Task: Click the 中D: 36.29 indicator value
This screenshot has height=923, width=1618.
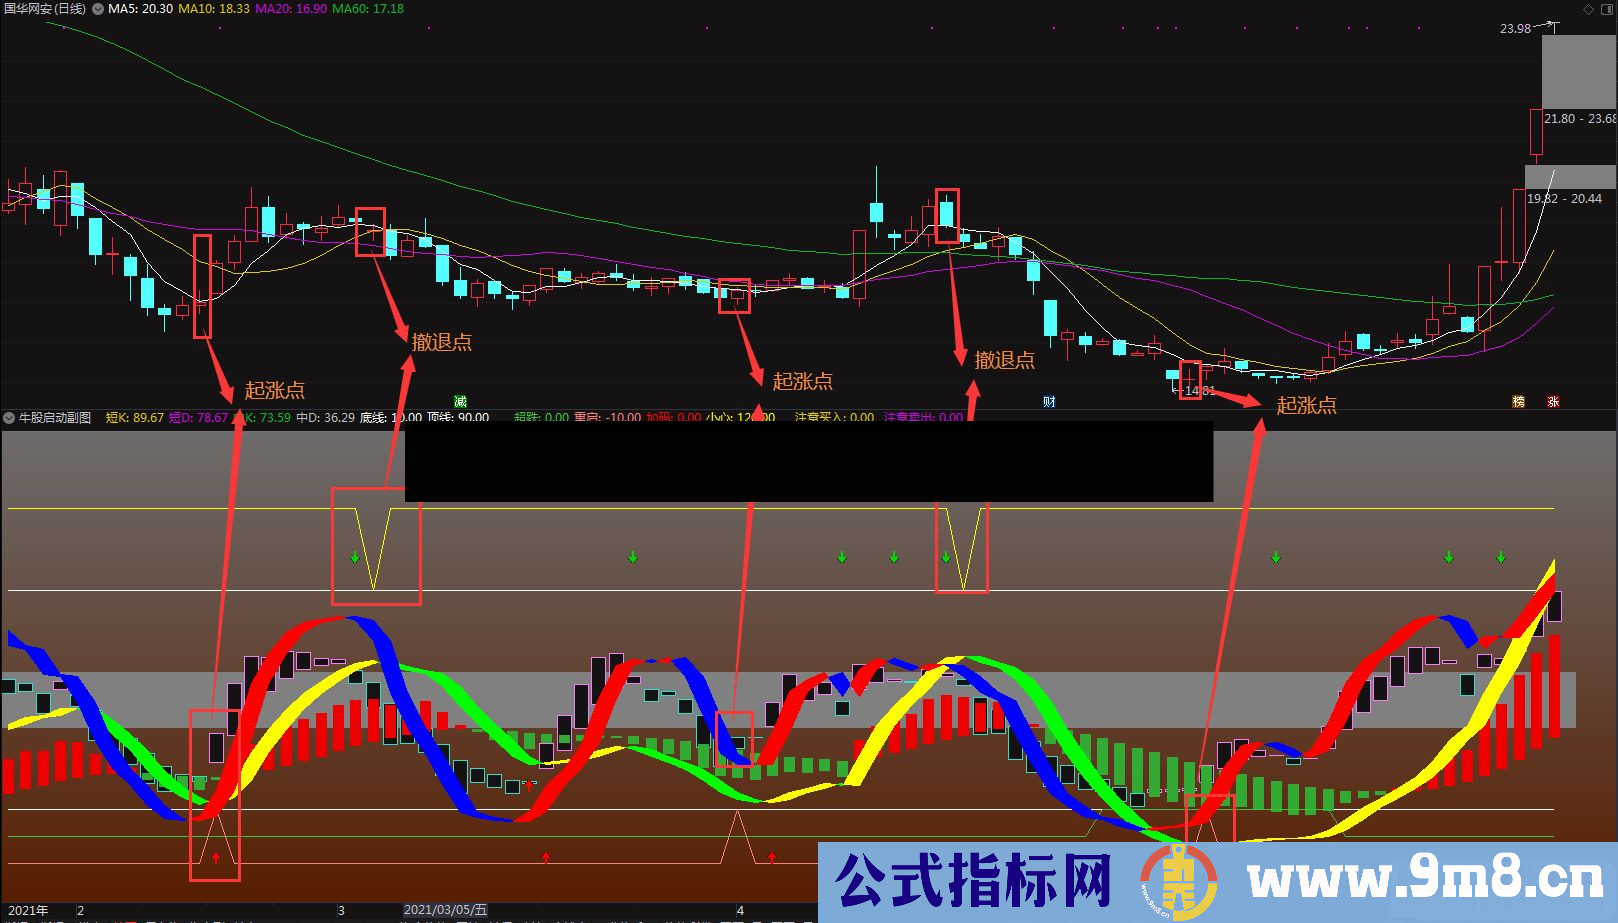Action: (325, 418)
